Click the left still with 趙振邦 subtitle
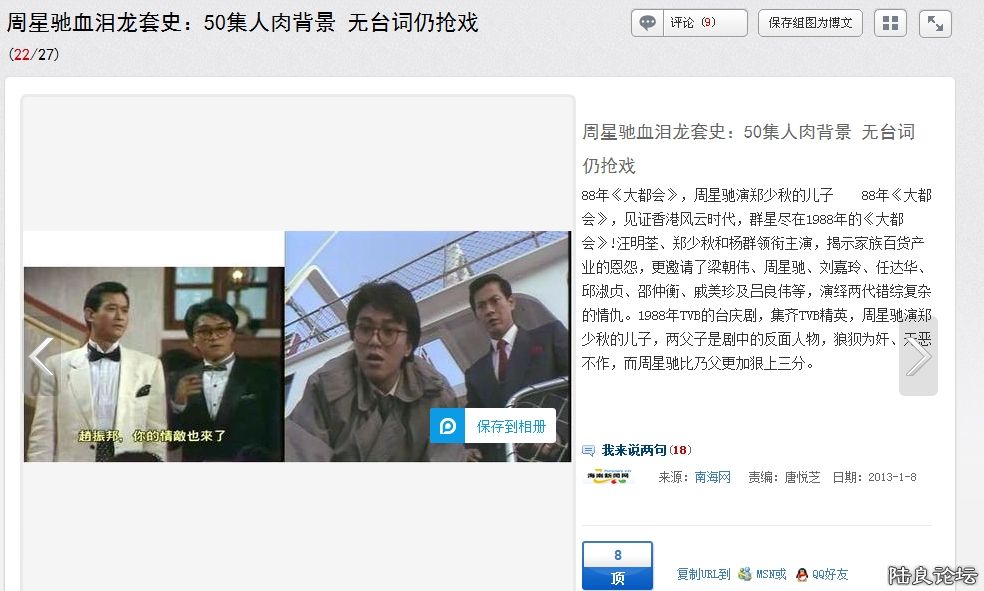984x591 pixels. pos(154,364)
